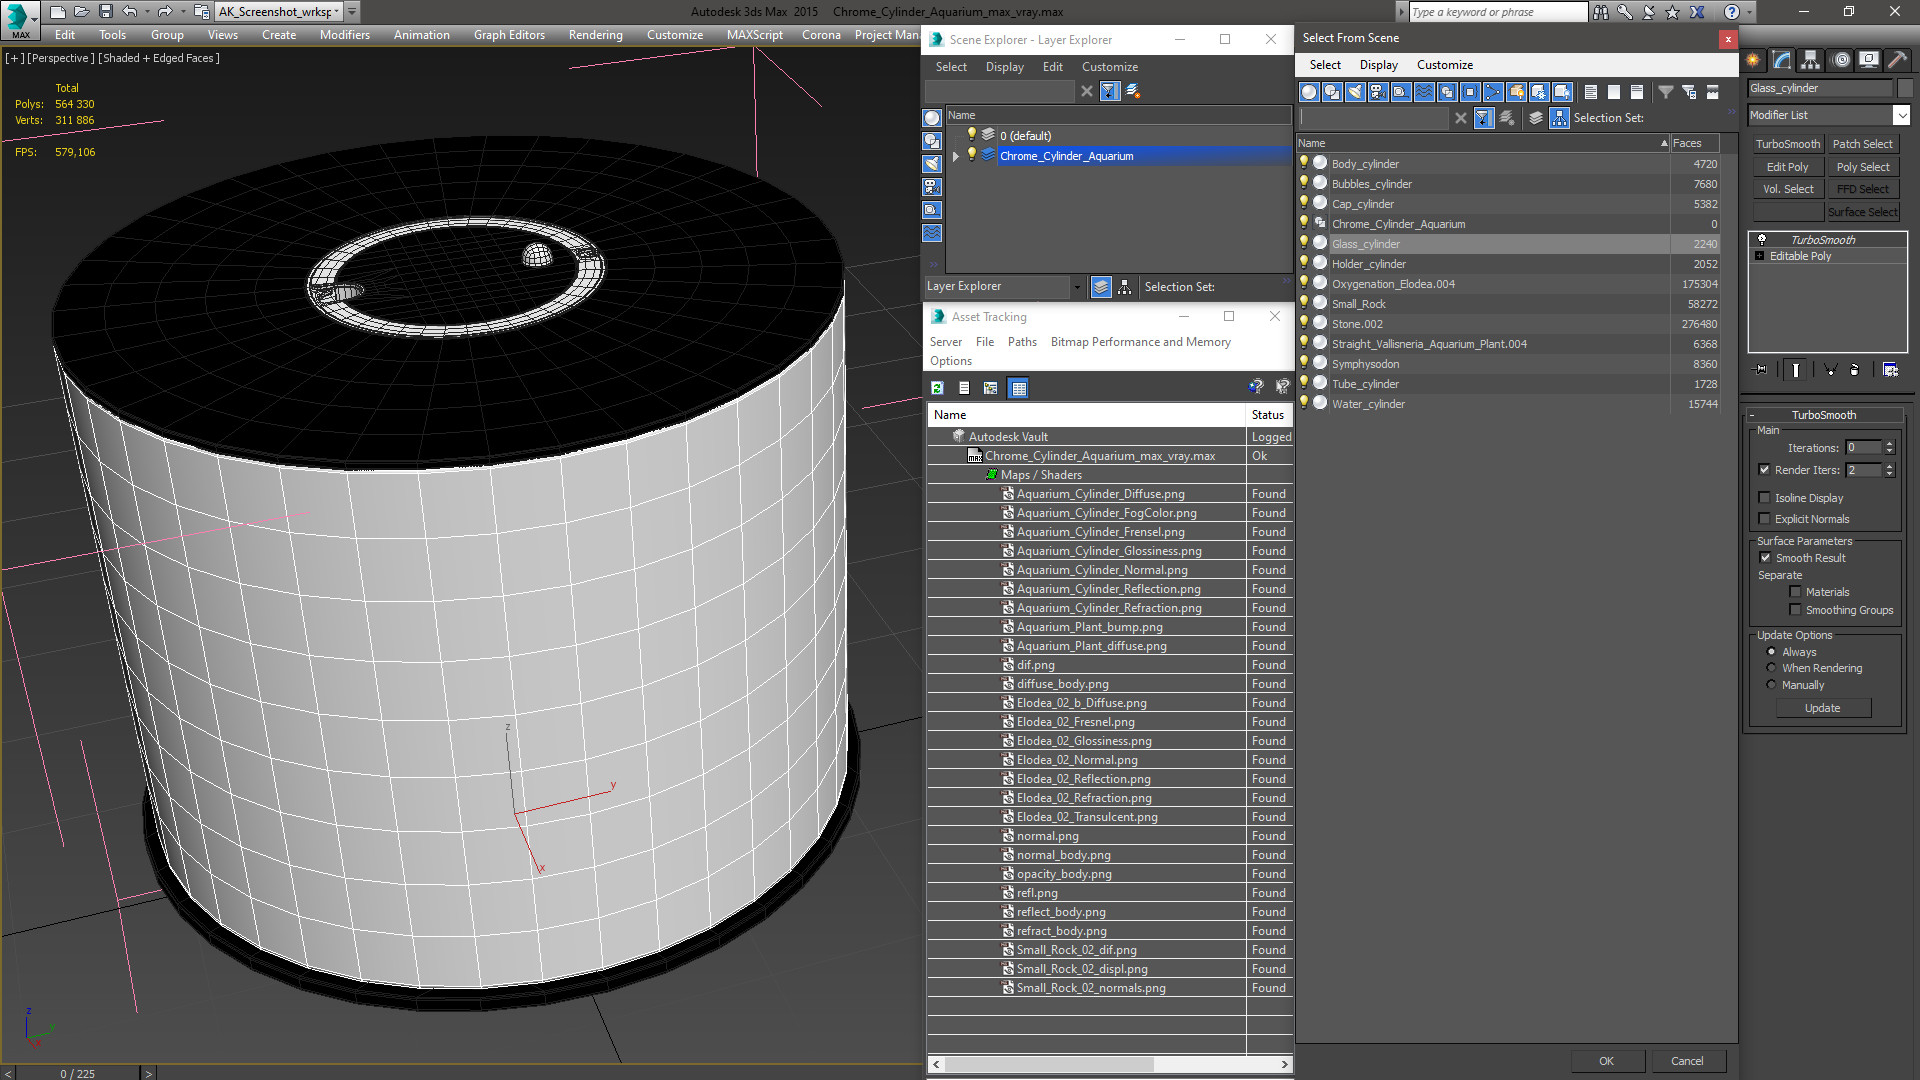Screen dimensions: 1920x1080
Task: Click Sort by Hierarchy icon in Select From Scene
Action: pyautogui.click(x=1560, y=118)
